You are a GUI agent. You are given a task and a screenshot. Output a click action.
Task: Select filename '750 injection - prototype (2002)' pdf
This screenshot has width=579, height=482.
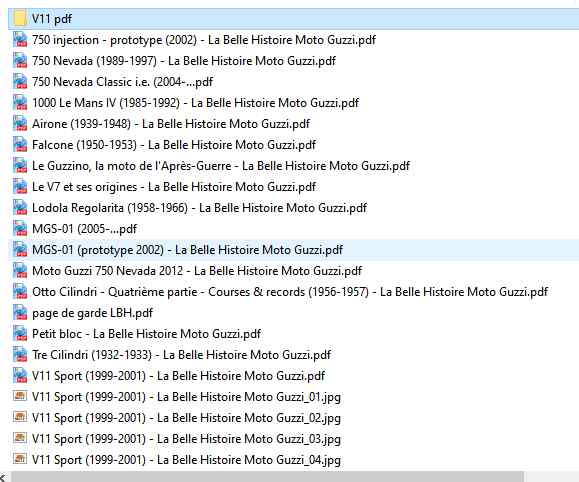204,40
